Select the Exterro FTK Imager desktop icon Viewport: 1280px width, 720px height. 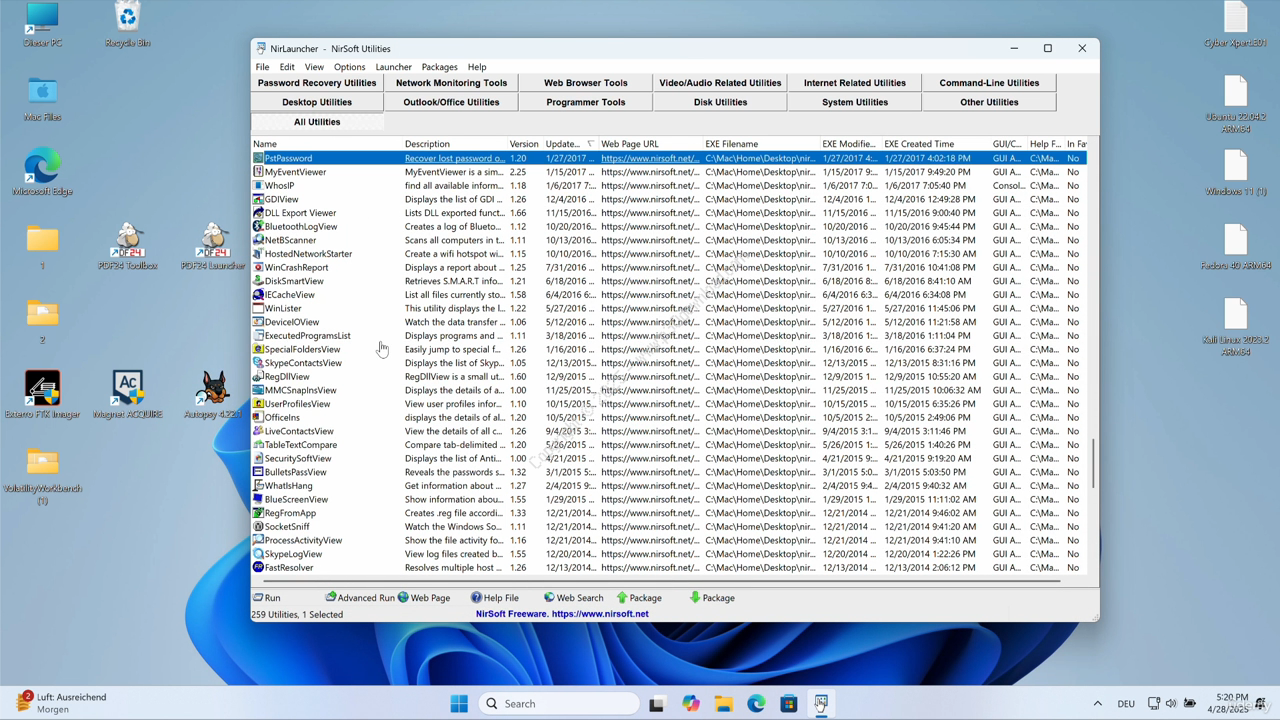point(42,394)
